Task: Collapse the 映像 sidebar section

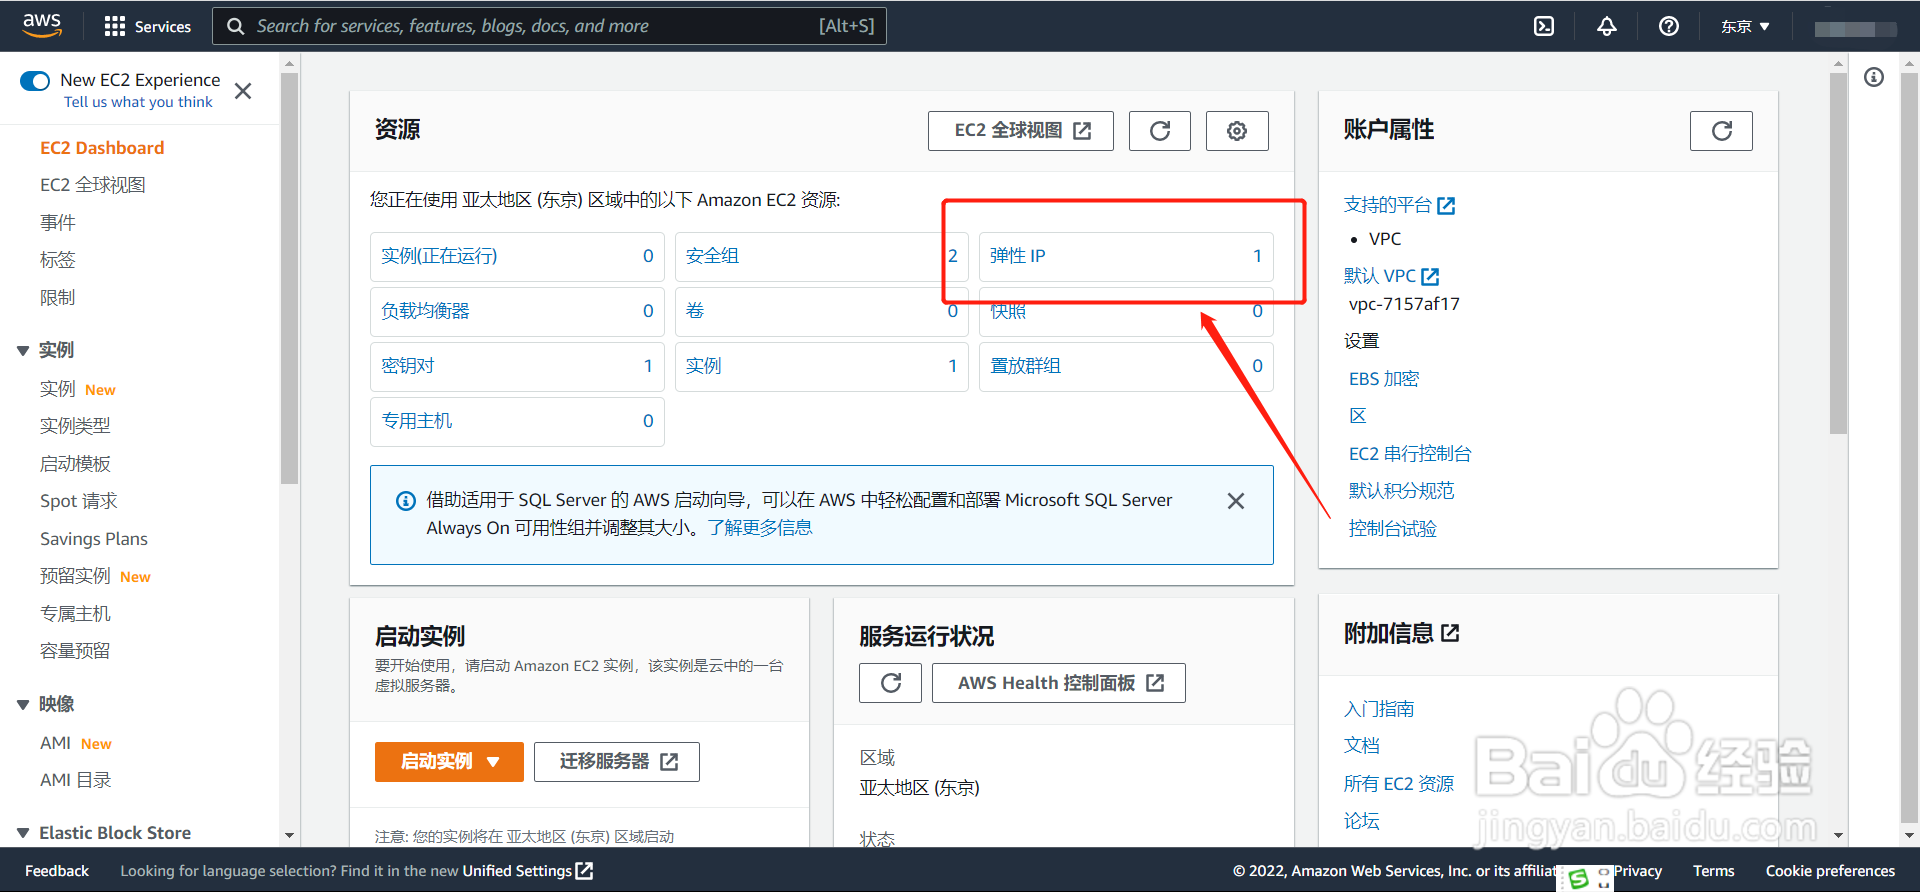Action: (x=23, y=705)
